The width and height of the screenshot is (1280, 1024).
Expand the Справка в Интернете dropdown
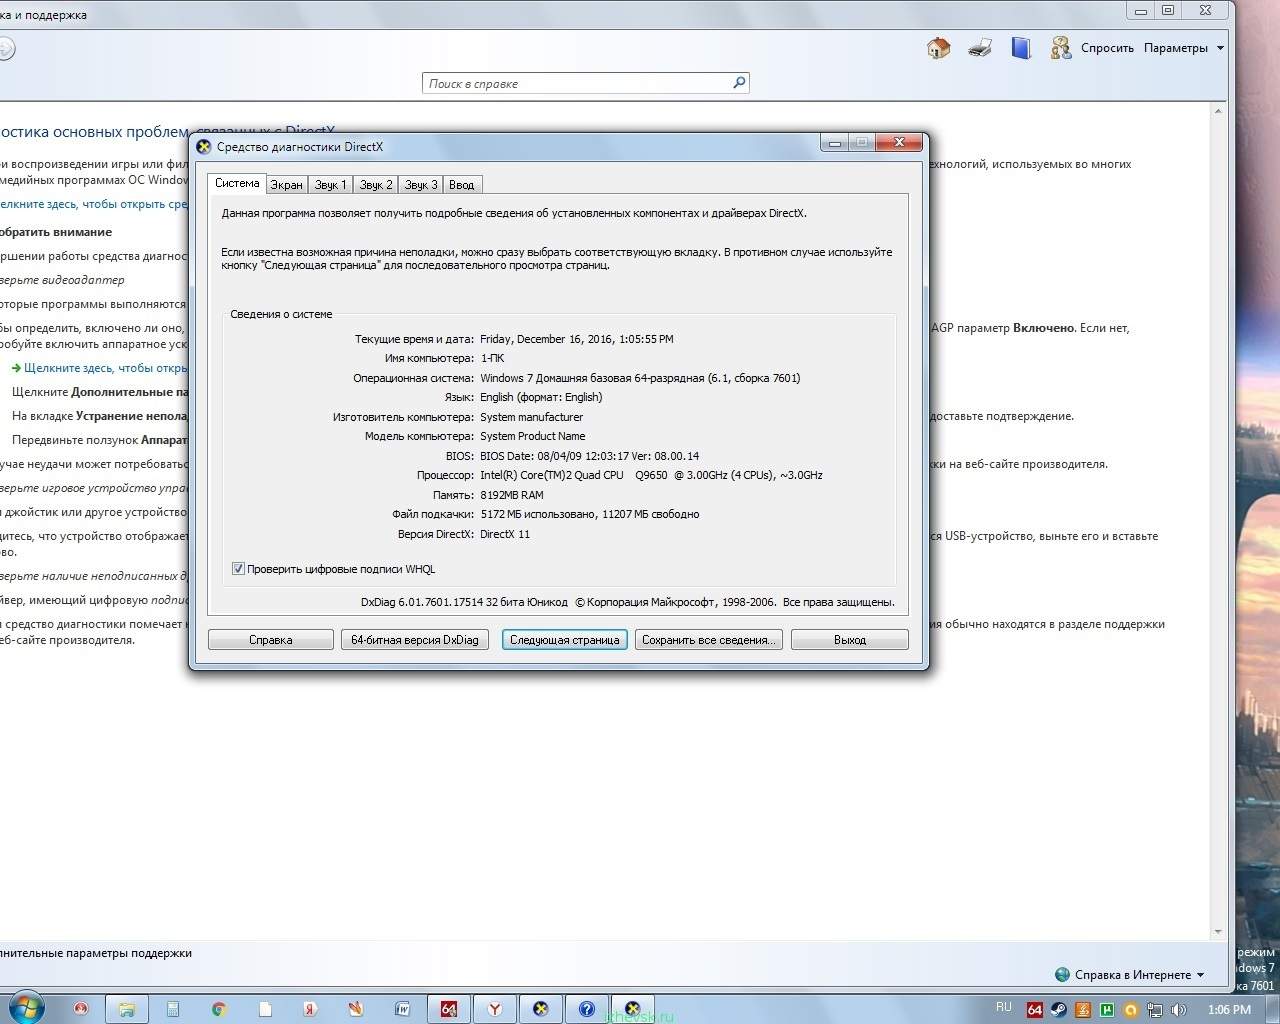1131,975
